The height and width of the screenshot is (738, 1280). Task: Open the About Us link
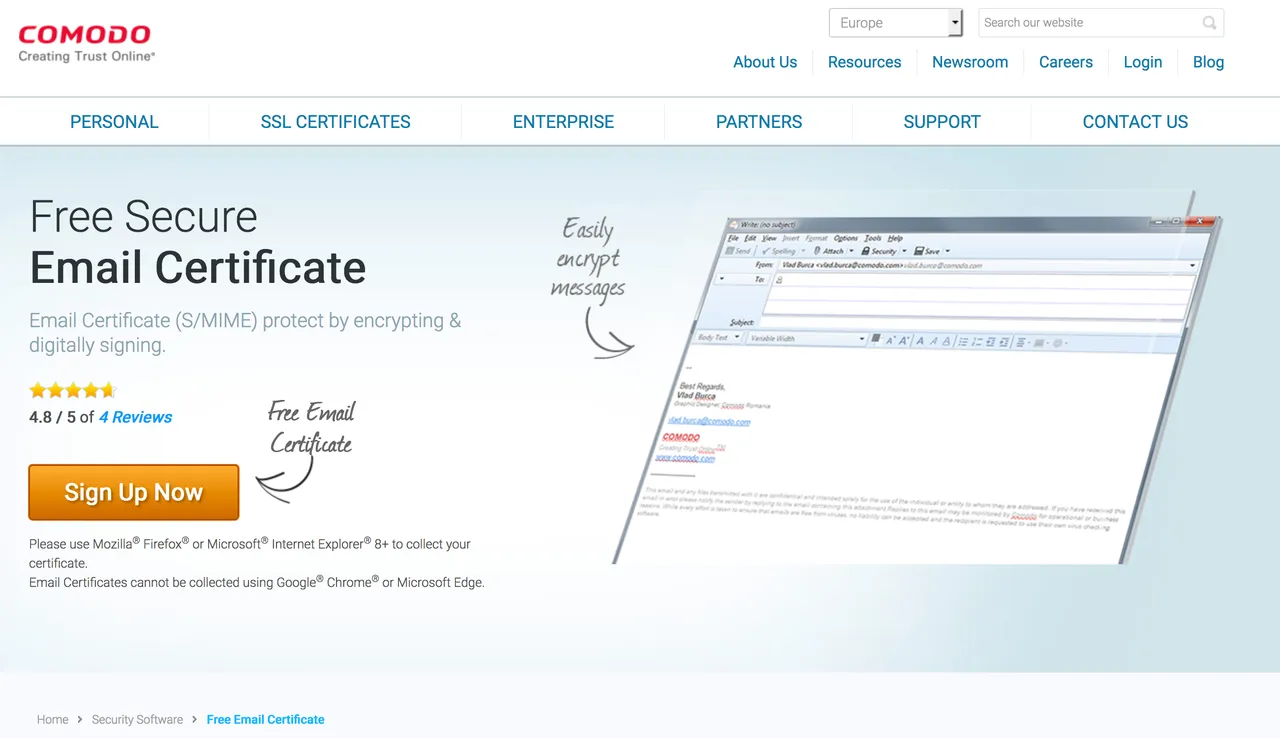pos(765,62)
